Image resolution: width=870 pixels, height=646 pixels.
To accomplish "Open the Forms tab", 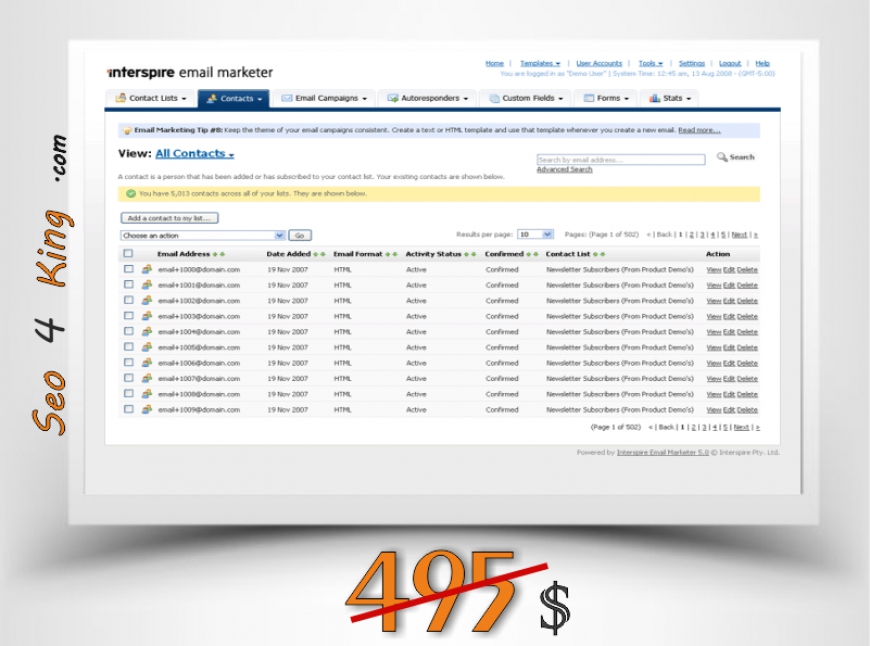I will [606, 98].
